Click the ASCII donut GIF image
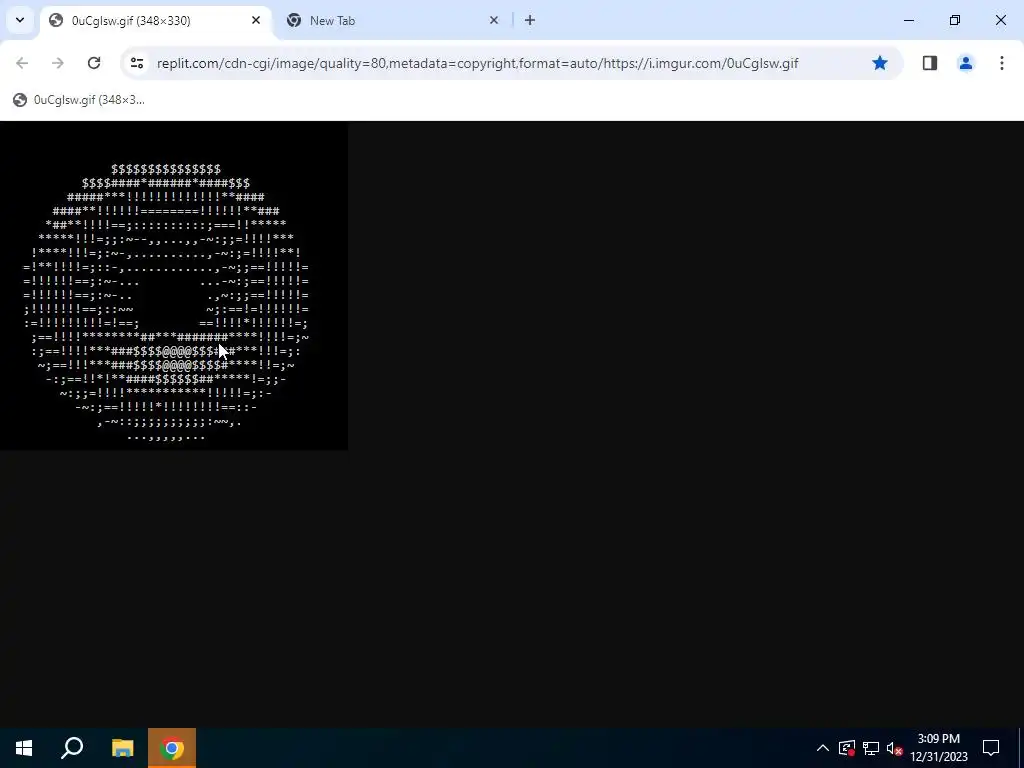This screenshot has width=1024, height=768. point(174,285)
